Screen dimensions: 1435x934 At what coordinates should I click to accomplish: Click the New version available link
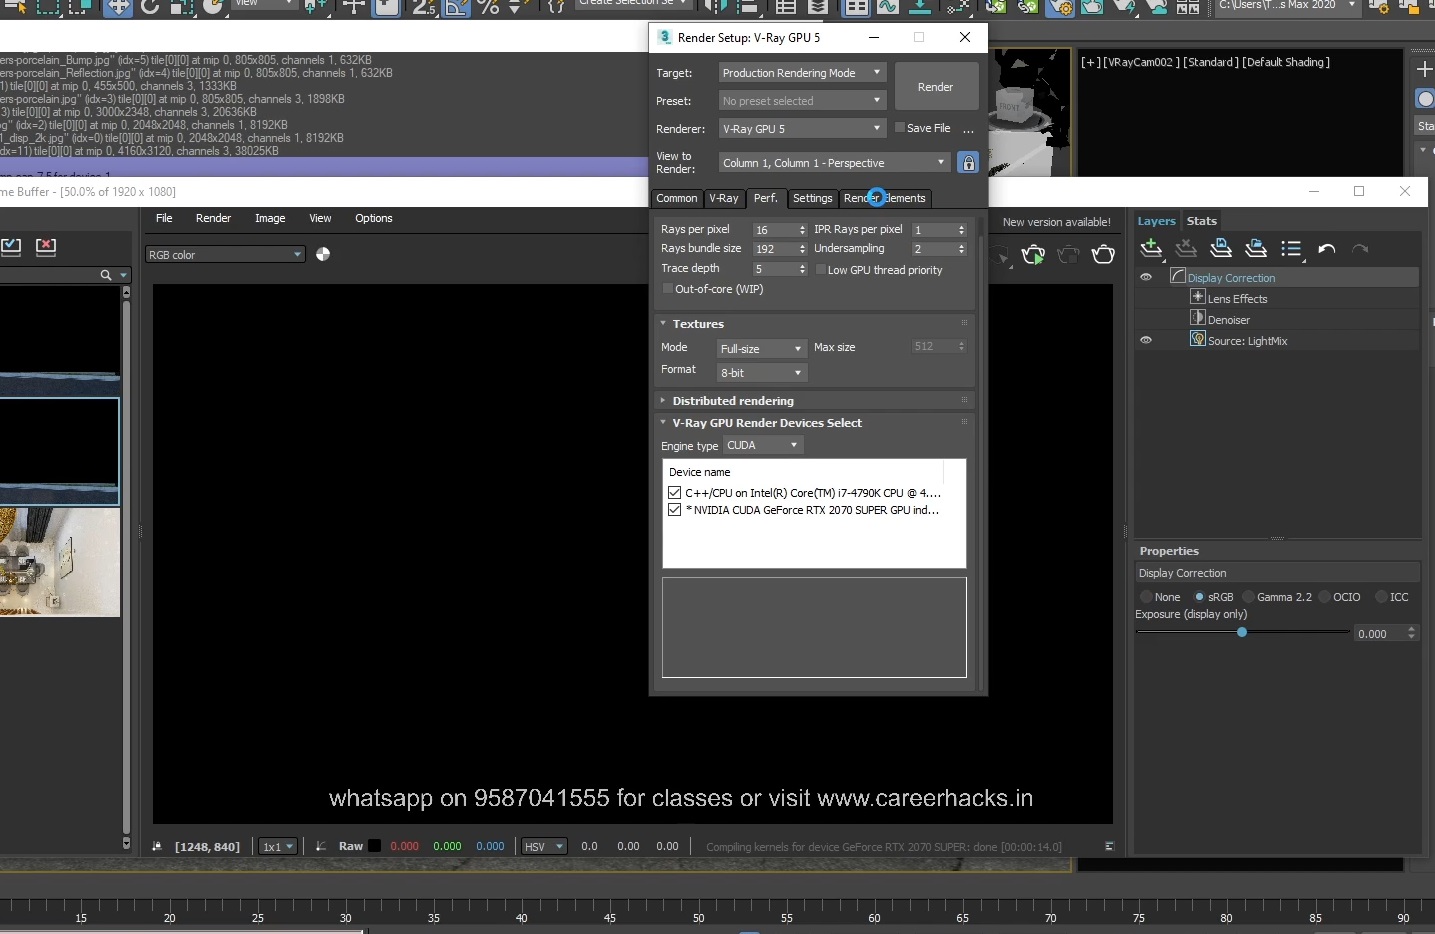pyautogui.click(x=1056, y=222)
